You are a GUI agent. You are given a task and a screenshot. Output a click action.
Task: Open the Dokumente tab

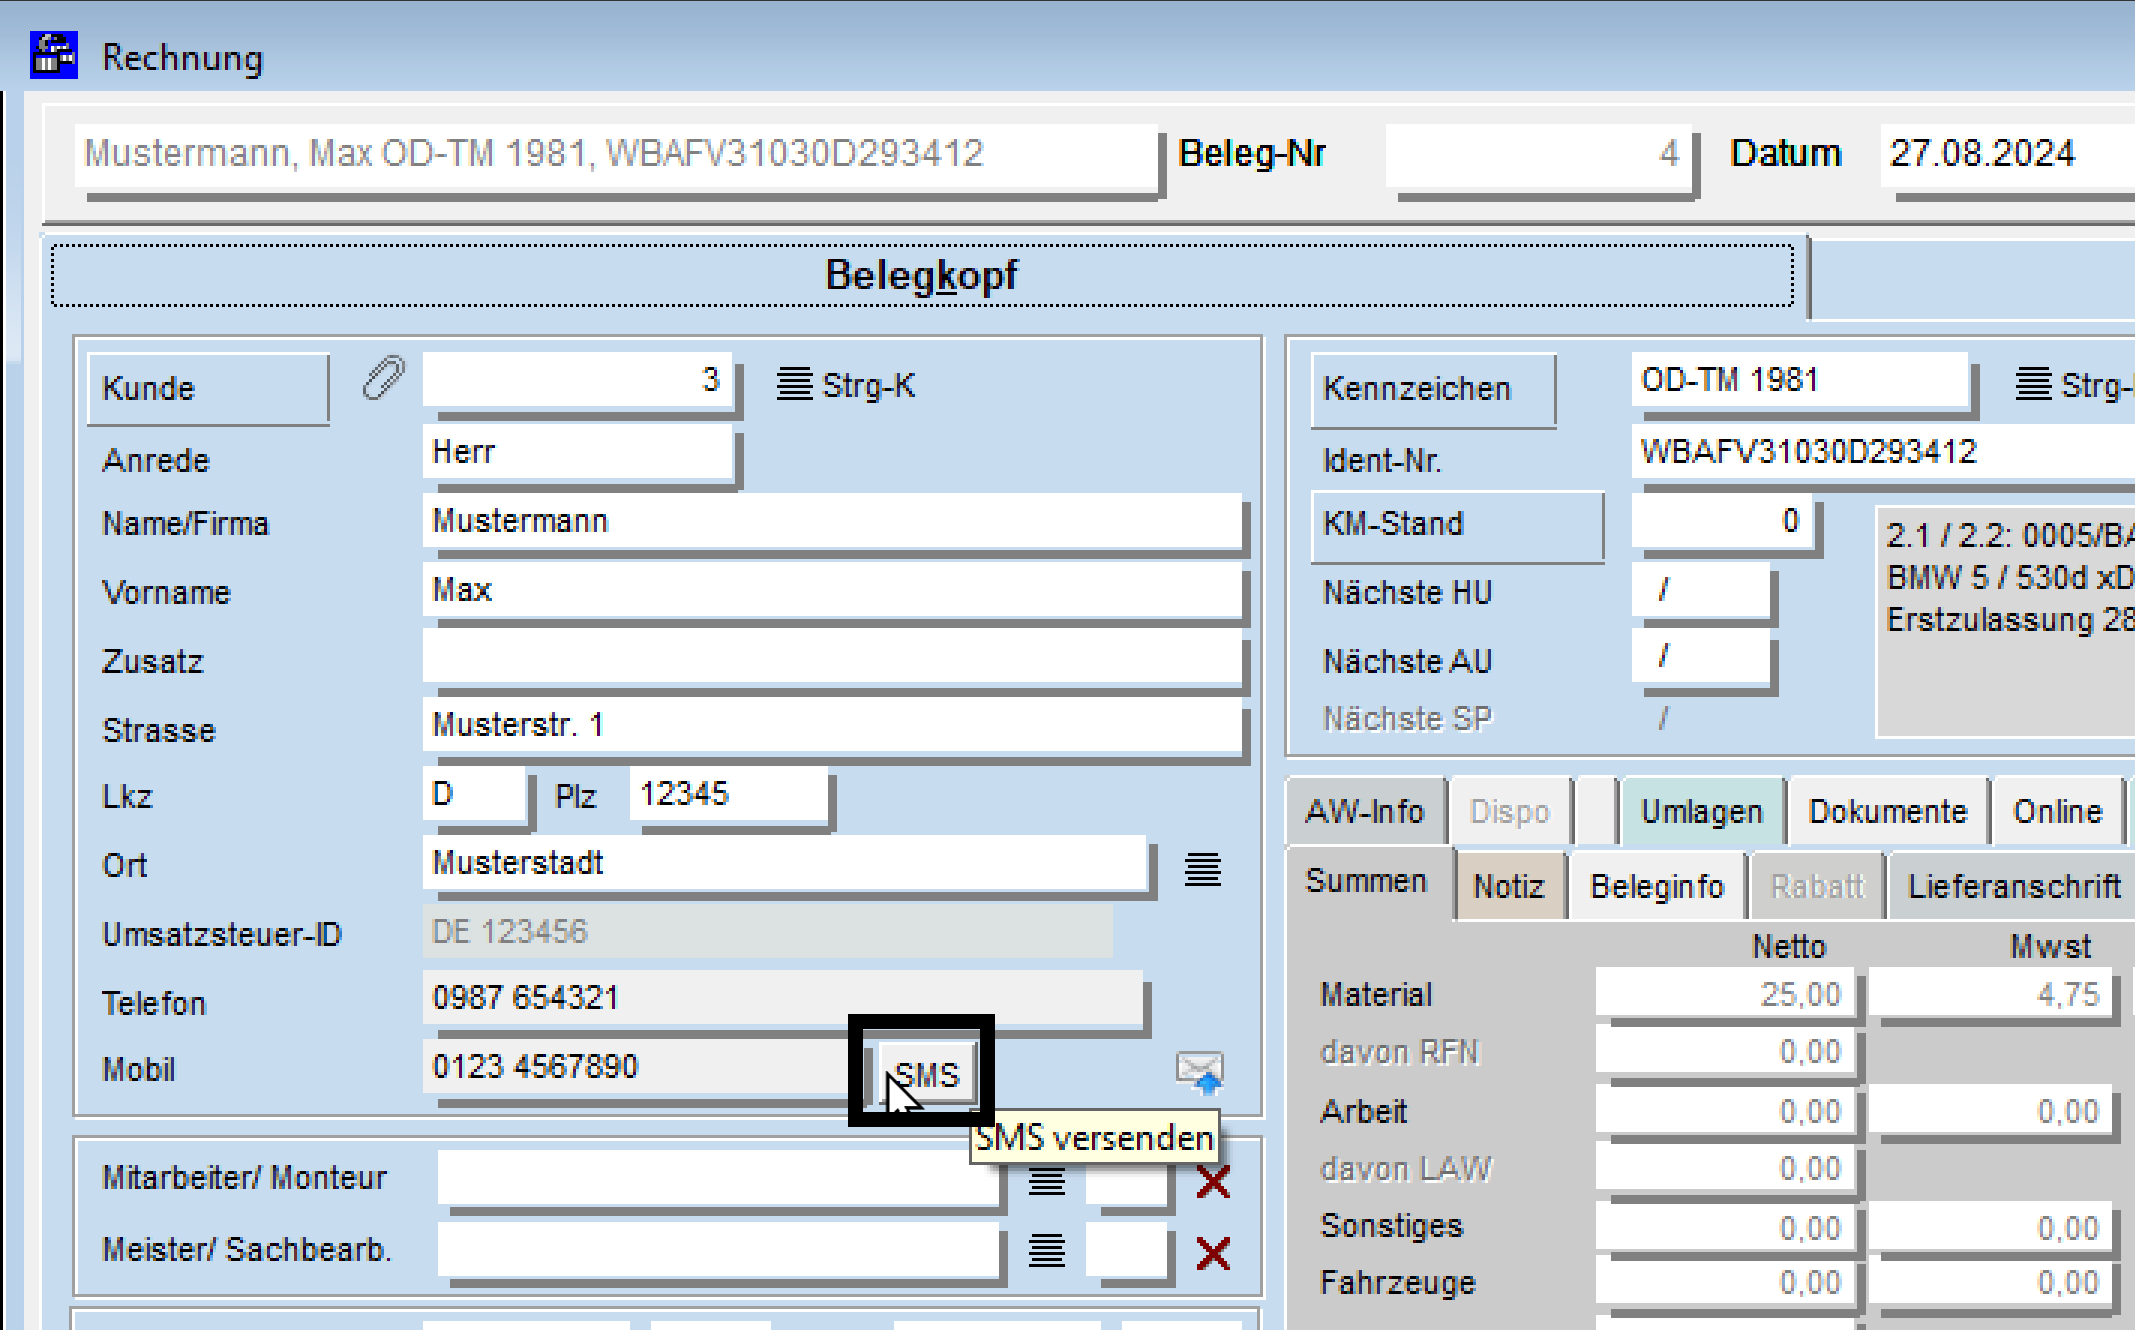tap(1888, 811)
